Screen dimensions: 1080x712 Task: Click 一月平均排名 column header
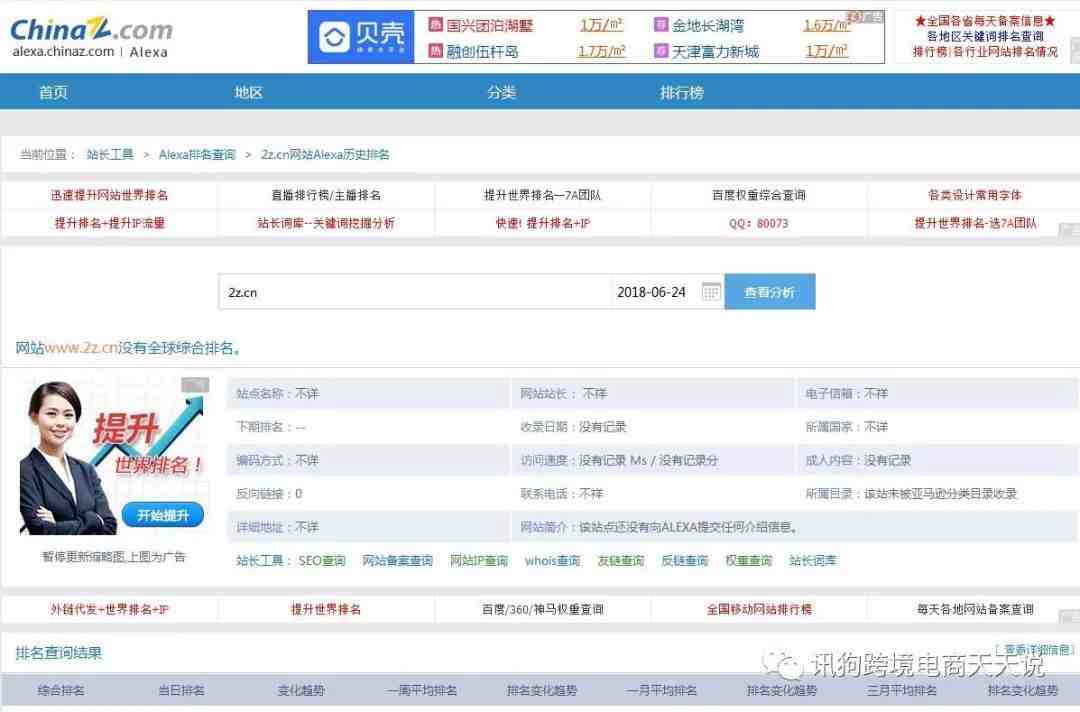pos(662,690)
